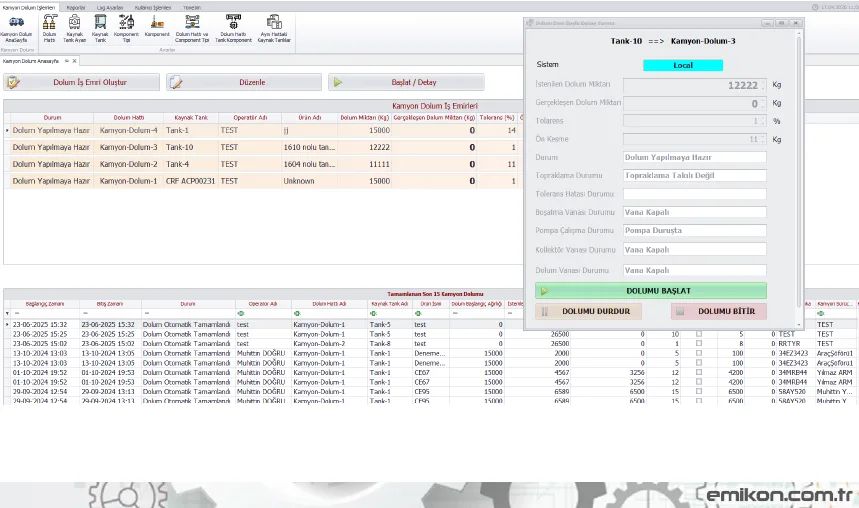Viewport: 859px width, 508px height.
Task: Open Kamyon Dolum AnaSayfa ribbon icon
Action: point(16,28)
